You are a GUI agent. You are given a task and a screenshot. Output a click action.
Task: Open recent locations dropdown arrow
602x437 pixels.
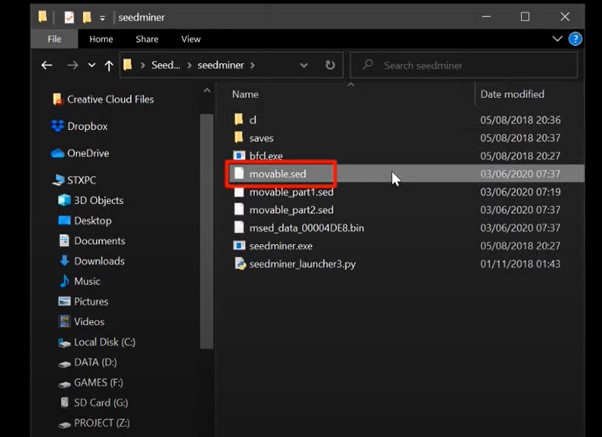click(91, 65)
